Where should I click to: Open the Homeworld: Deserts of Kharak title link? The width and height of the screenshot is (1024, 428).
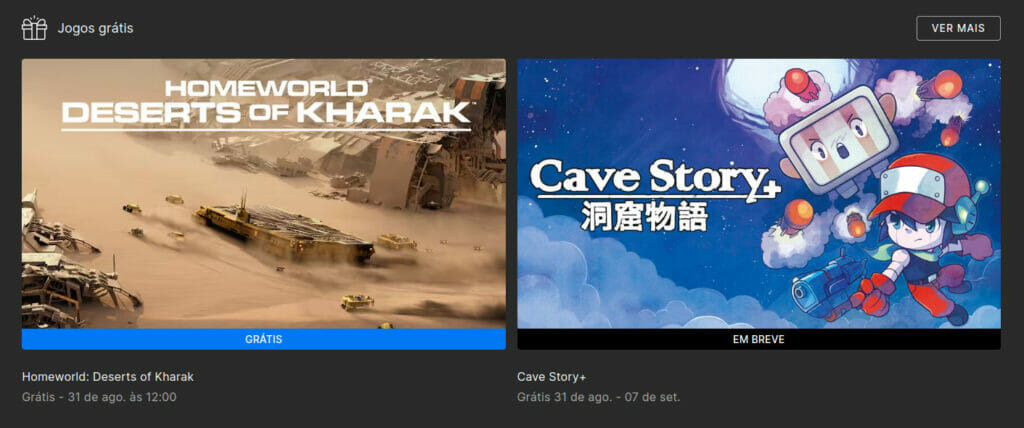(108, 377)
